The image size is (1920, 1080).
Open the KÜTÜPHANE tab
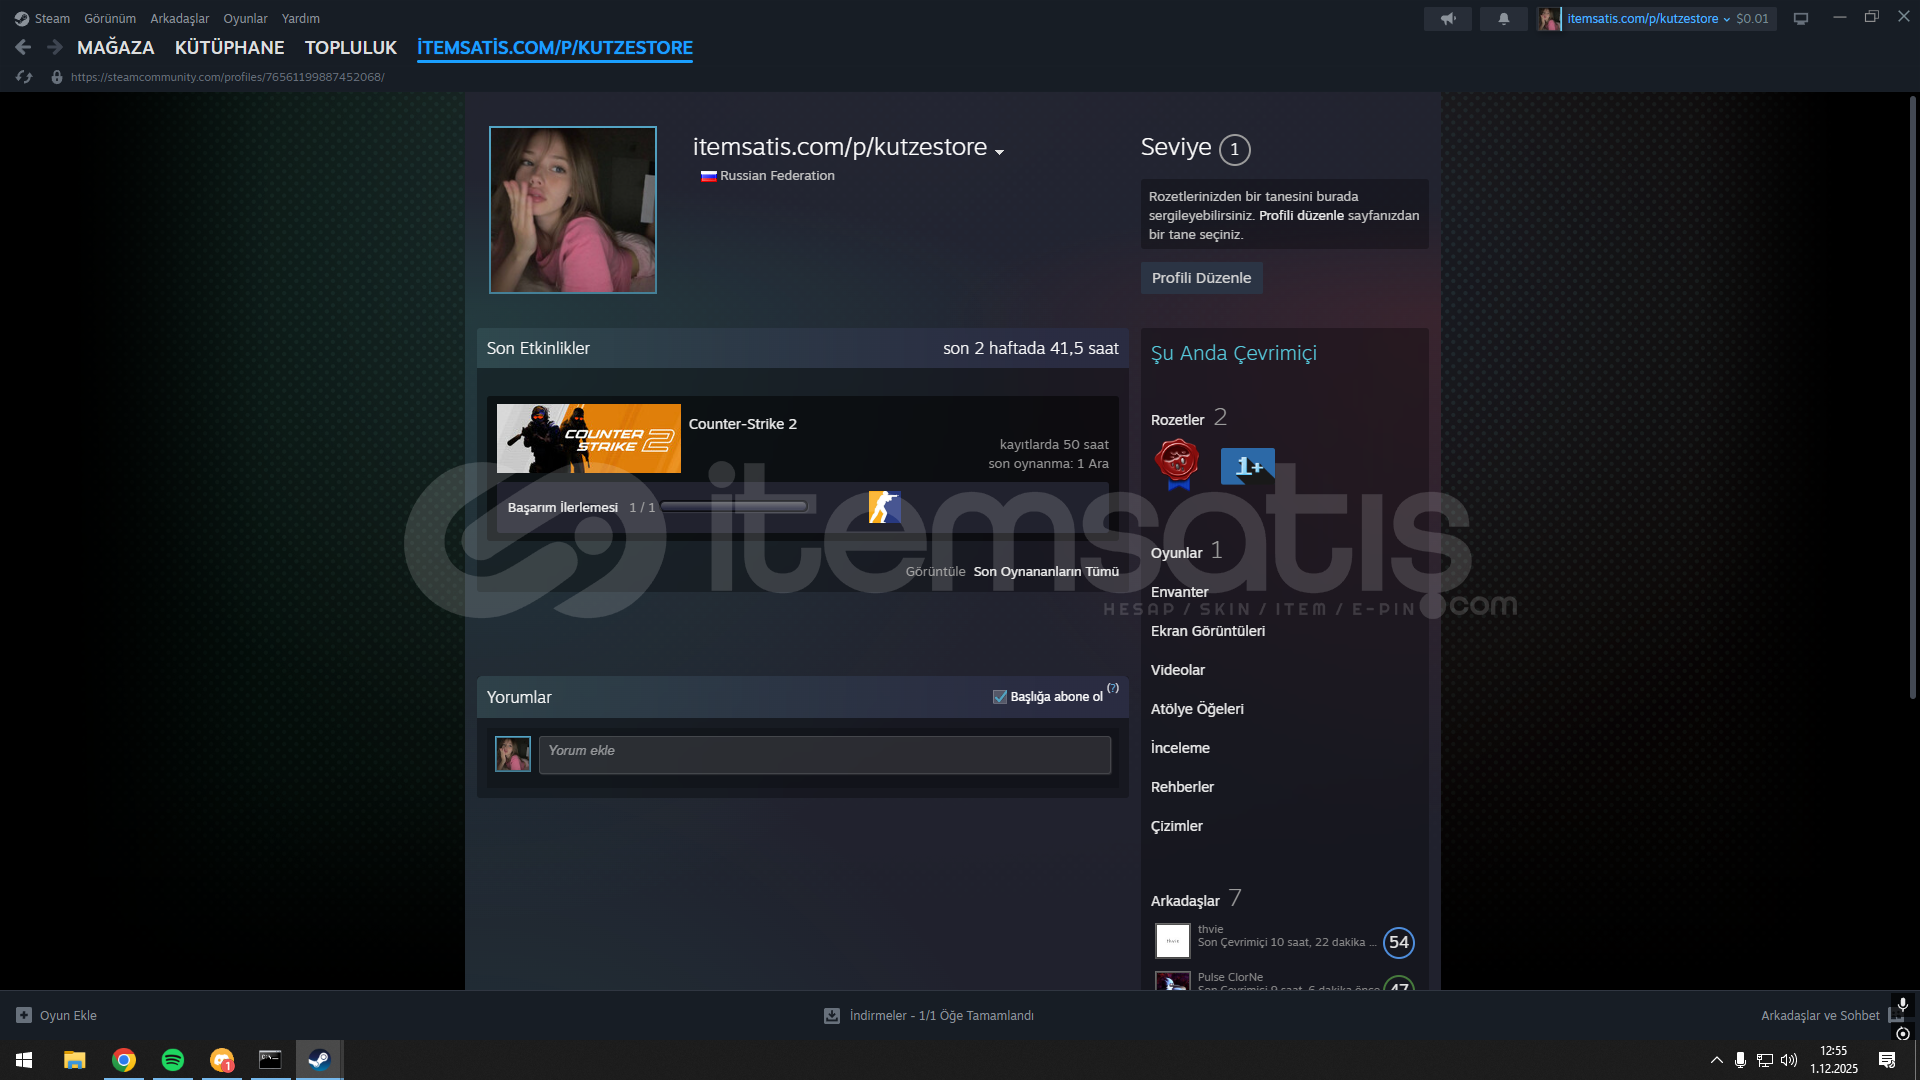pyautogui.click(x=229, y=47)
